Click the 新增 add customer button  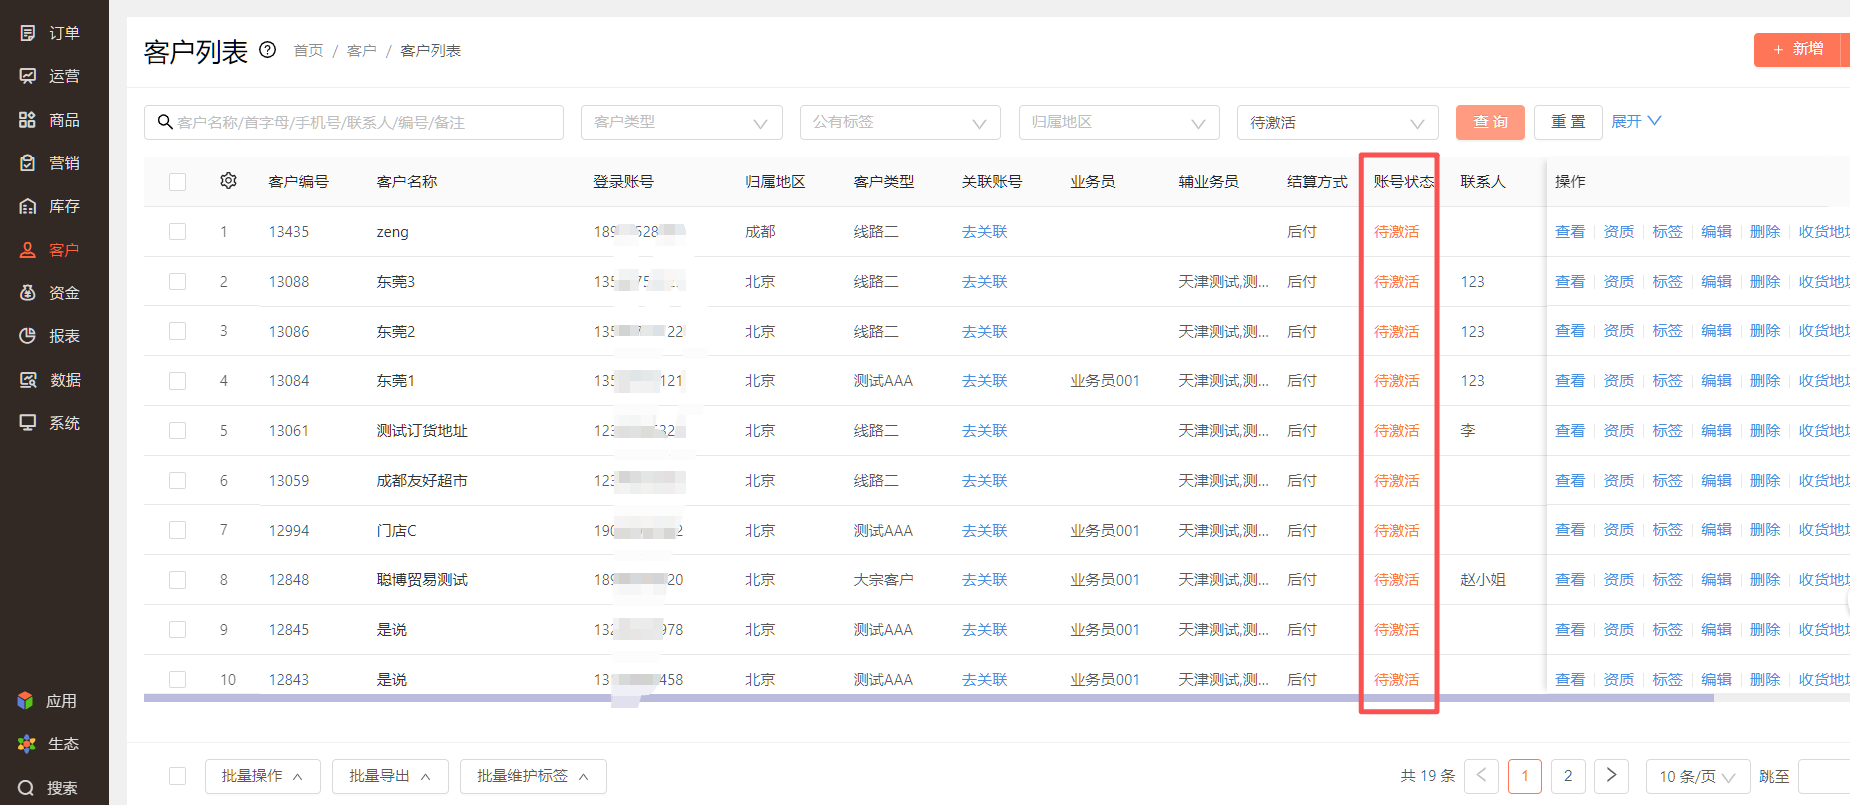[1798, 50]
